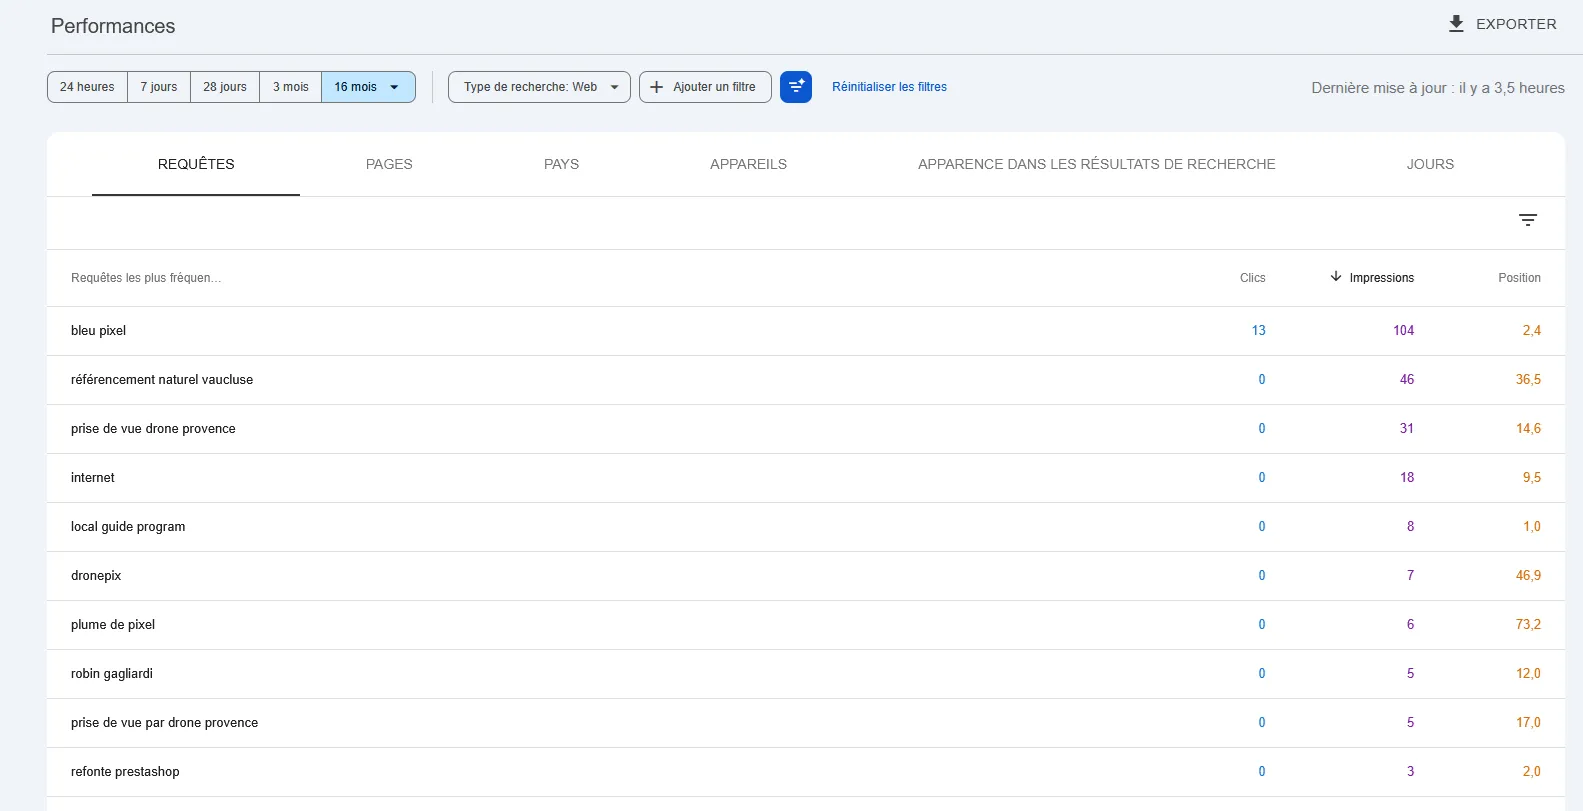The image size is (1583, 811).
Task: Switch to the APPAREILS tab
Action: point(748,164)
